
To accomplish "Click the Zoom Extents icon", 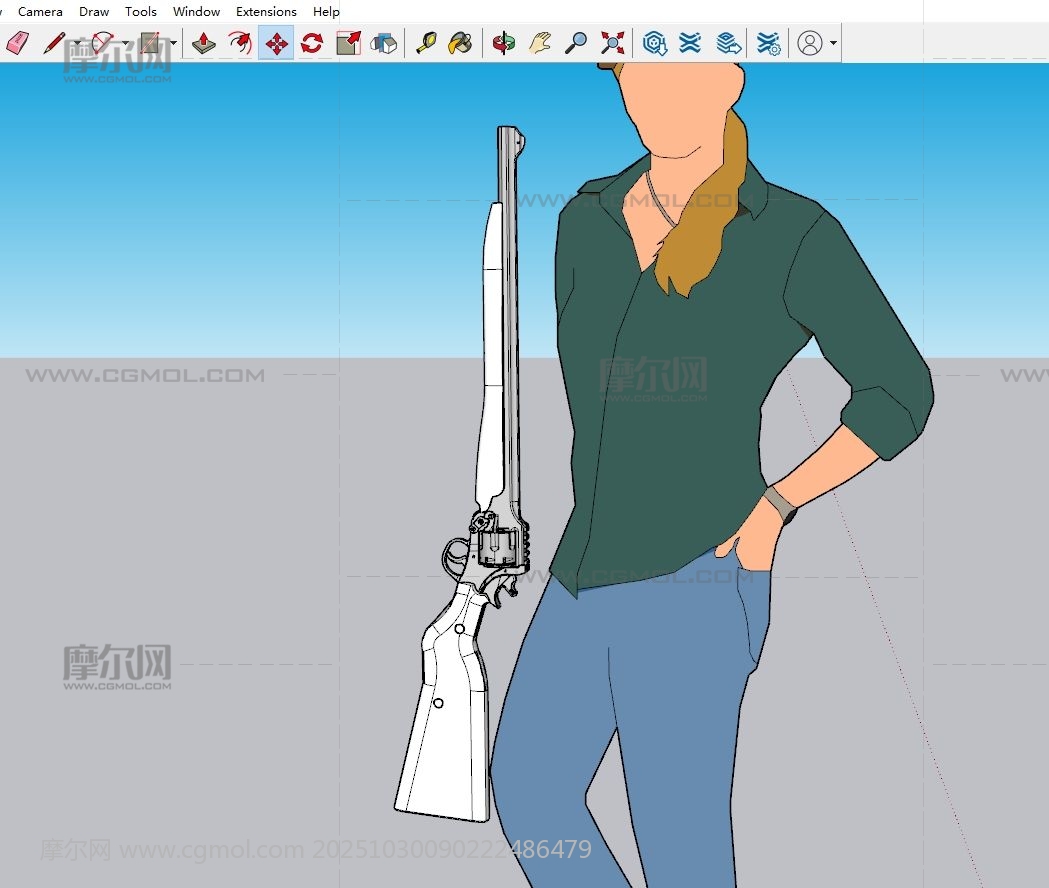I will [x=612, y=43].
